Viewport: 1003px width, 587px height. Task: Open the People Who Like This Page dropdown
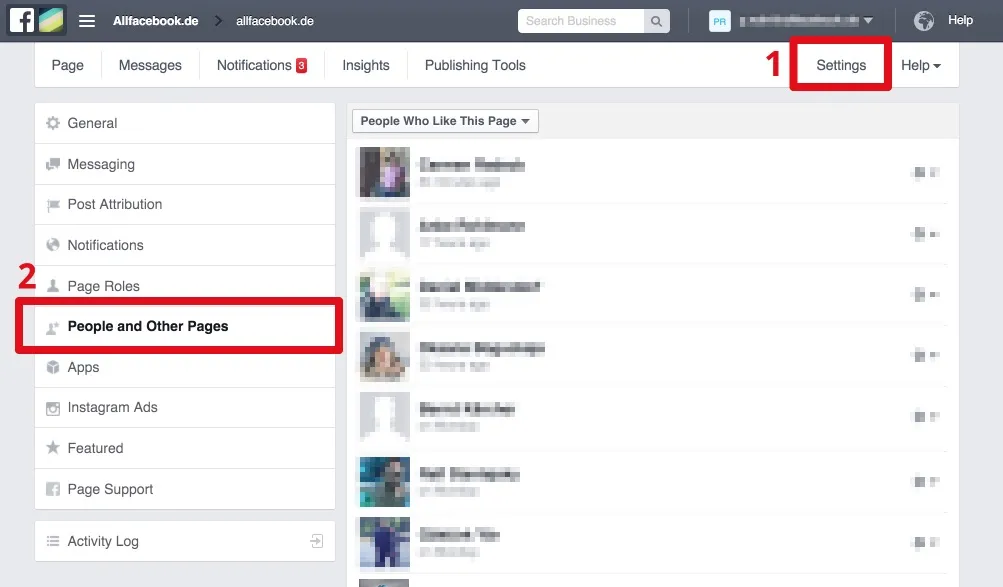[444, 120]
